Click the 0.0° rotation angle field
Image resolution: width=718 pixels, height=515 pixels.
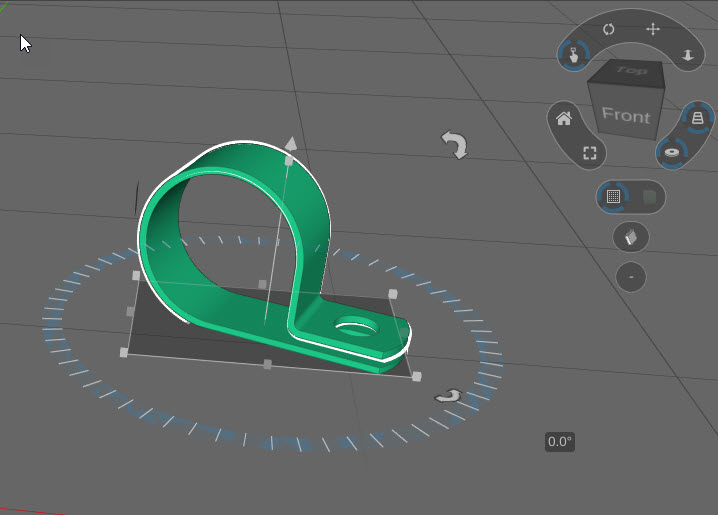coord(560,442)
